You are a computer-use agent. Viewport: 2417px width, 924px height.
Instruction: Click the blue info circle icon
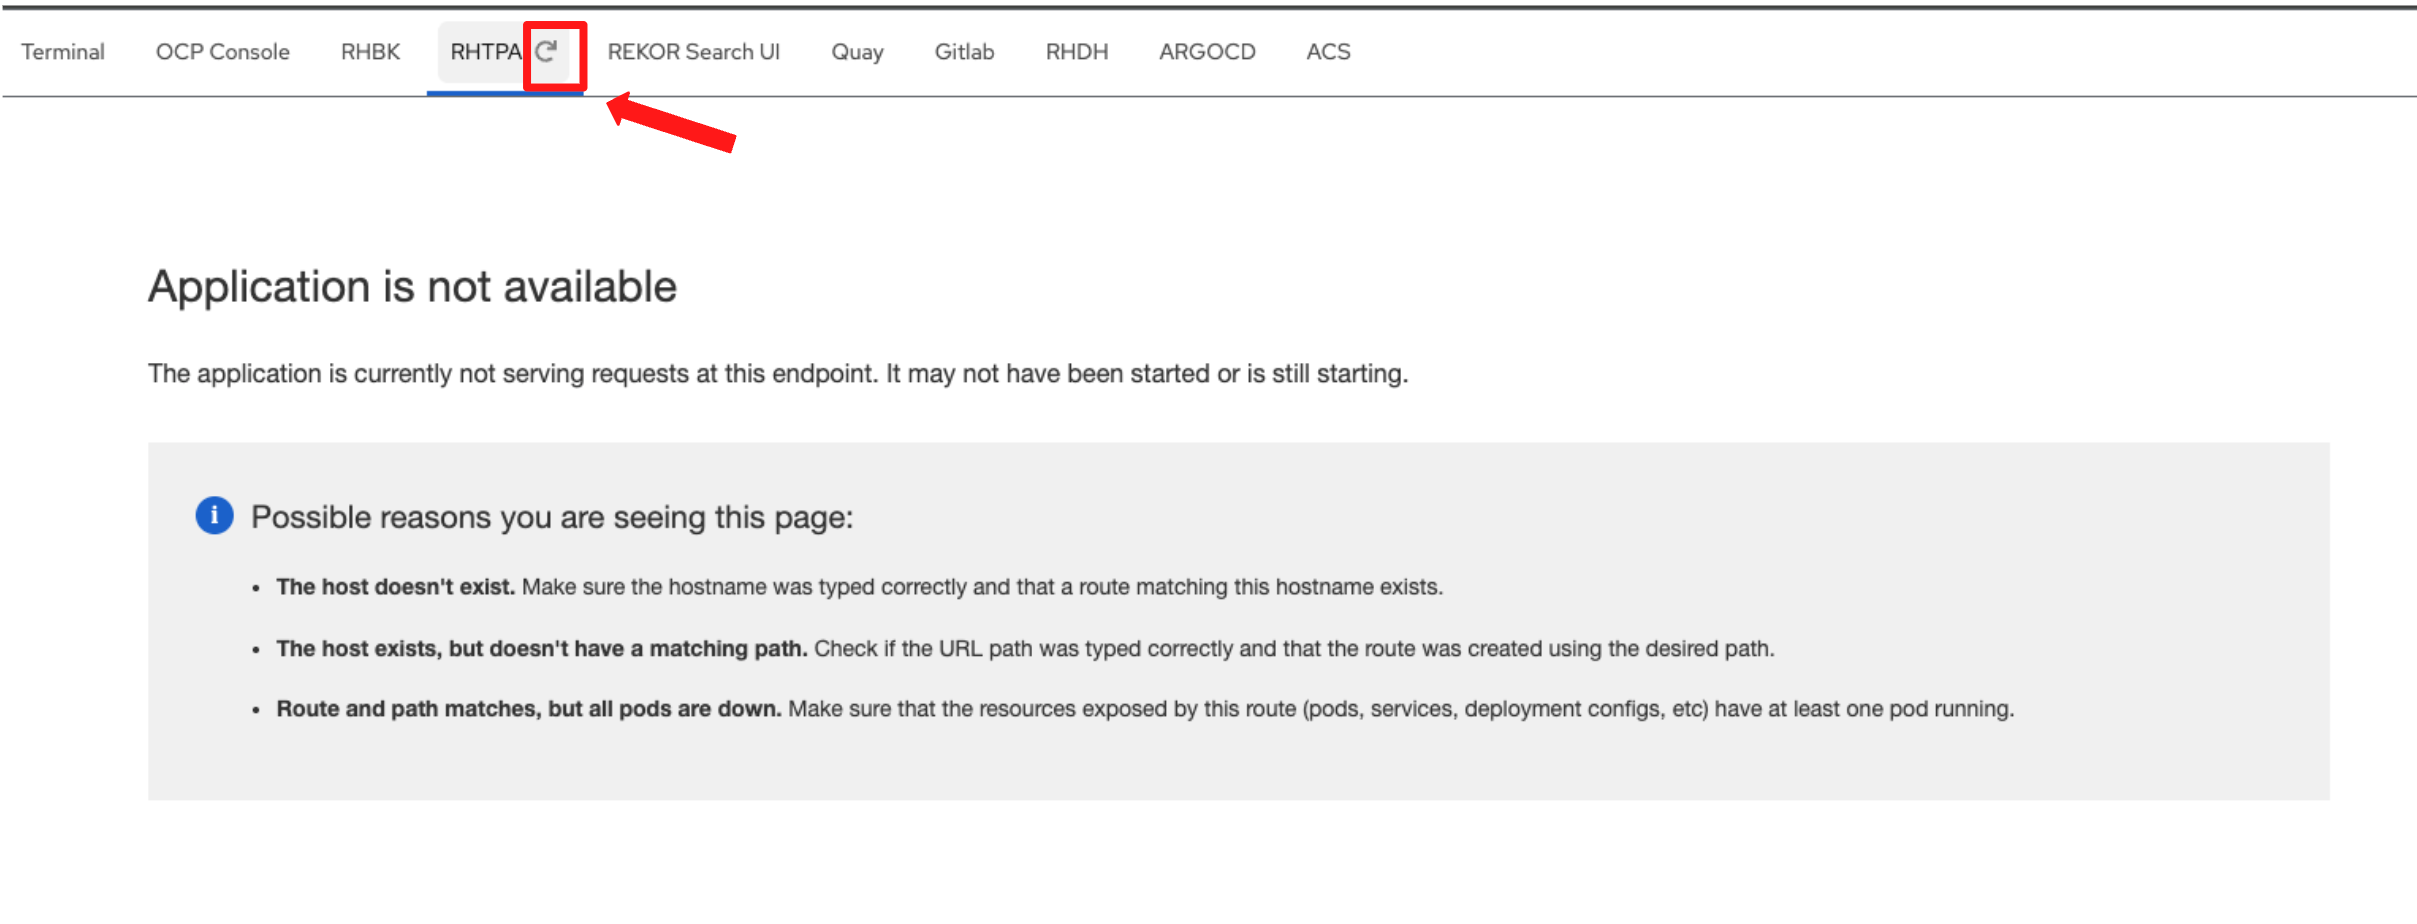click(x=214, y=516)
